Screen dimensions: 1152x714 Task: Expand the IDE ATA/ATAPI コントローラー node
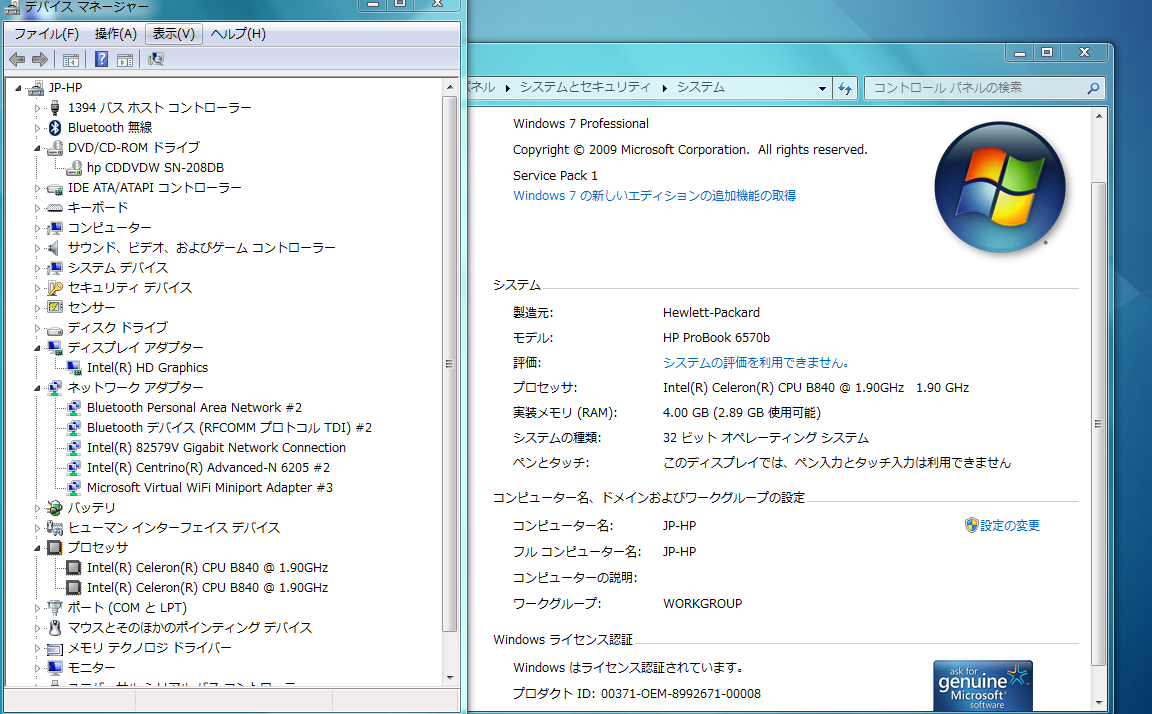click(x=37, y=188)
